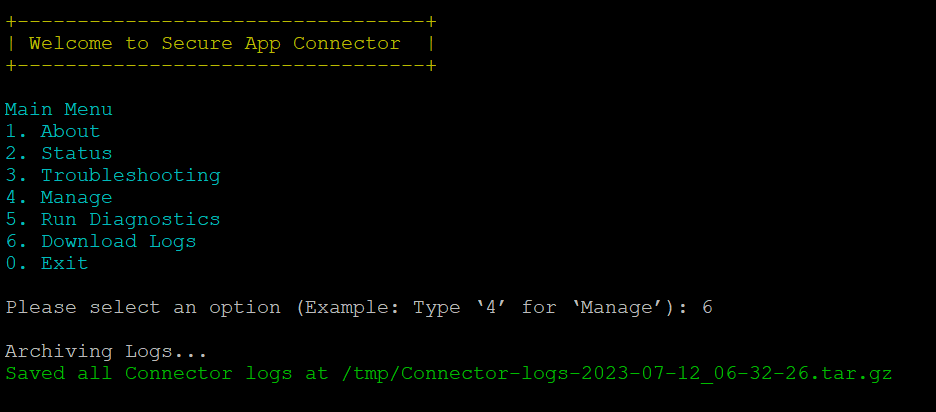Place cursor on the entered value 6

click(x=707, y=308)
